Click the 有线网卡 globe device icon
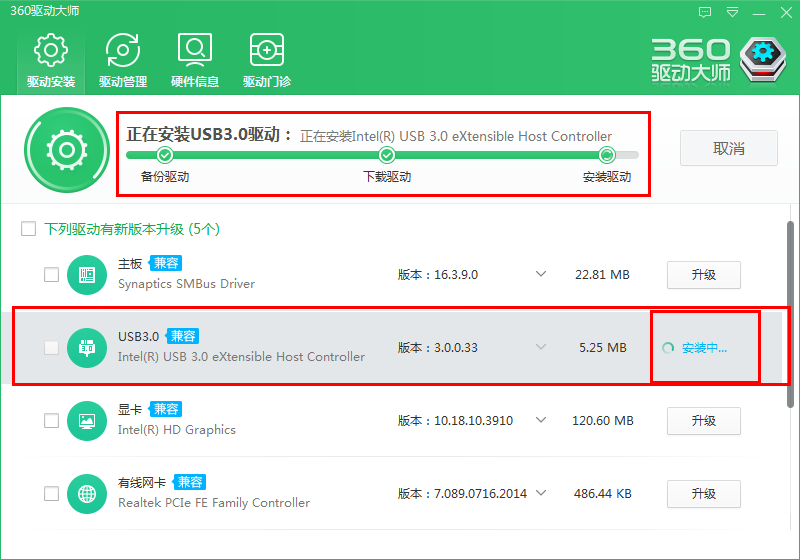 click(x=87, y=494)
